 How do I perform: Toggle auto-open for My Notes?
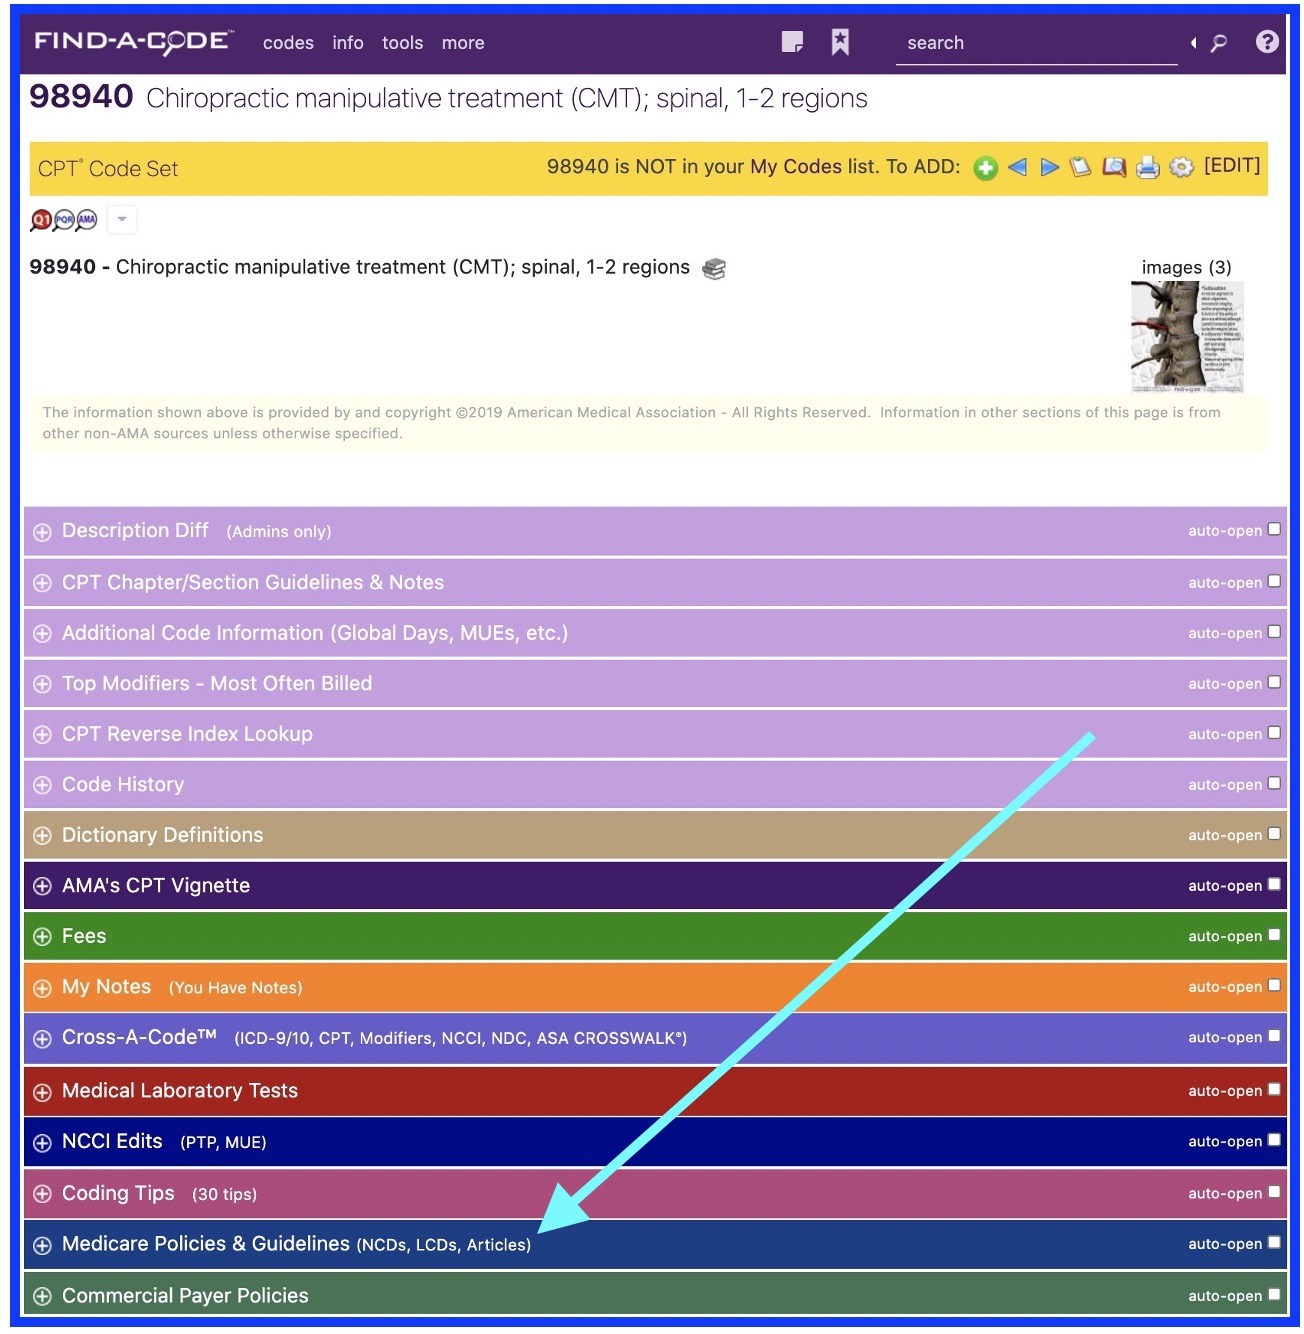pyautogui.click(x=1274, y=985)
